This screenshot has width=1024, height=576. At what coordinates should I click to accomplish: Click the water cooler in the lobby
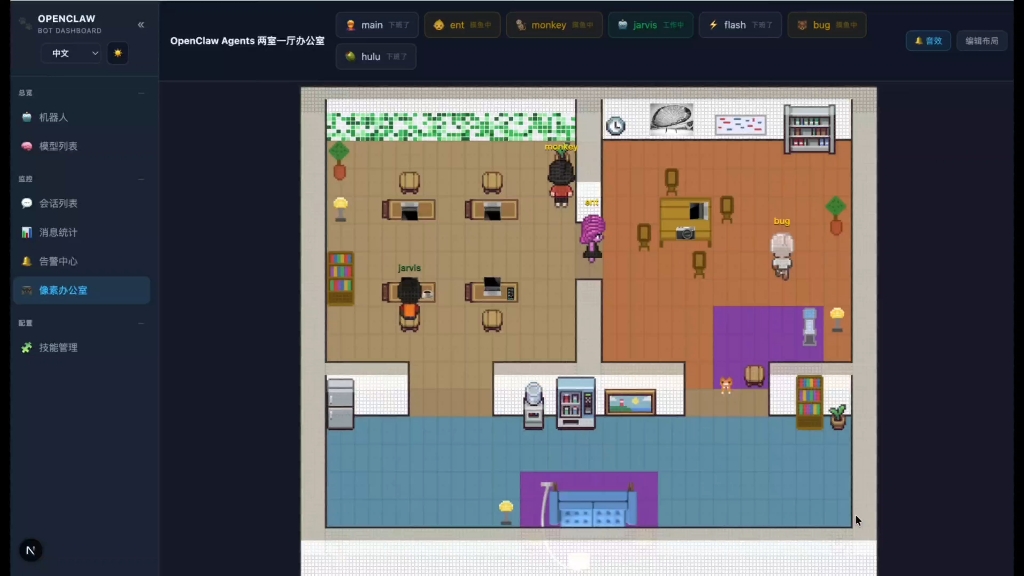pos(534,406)
